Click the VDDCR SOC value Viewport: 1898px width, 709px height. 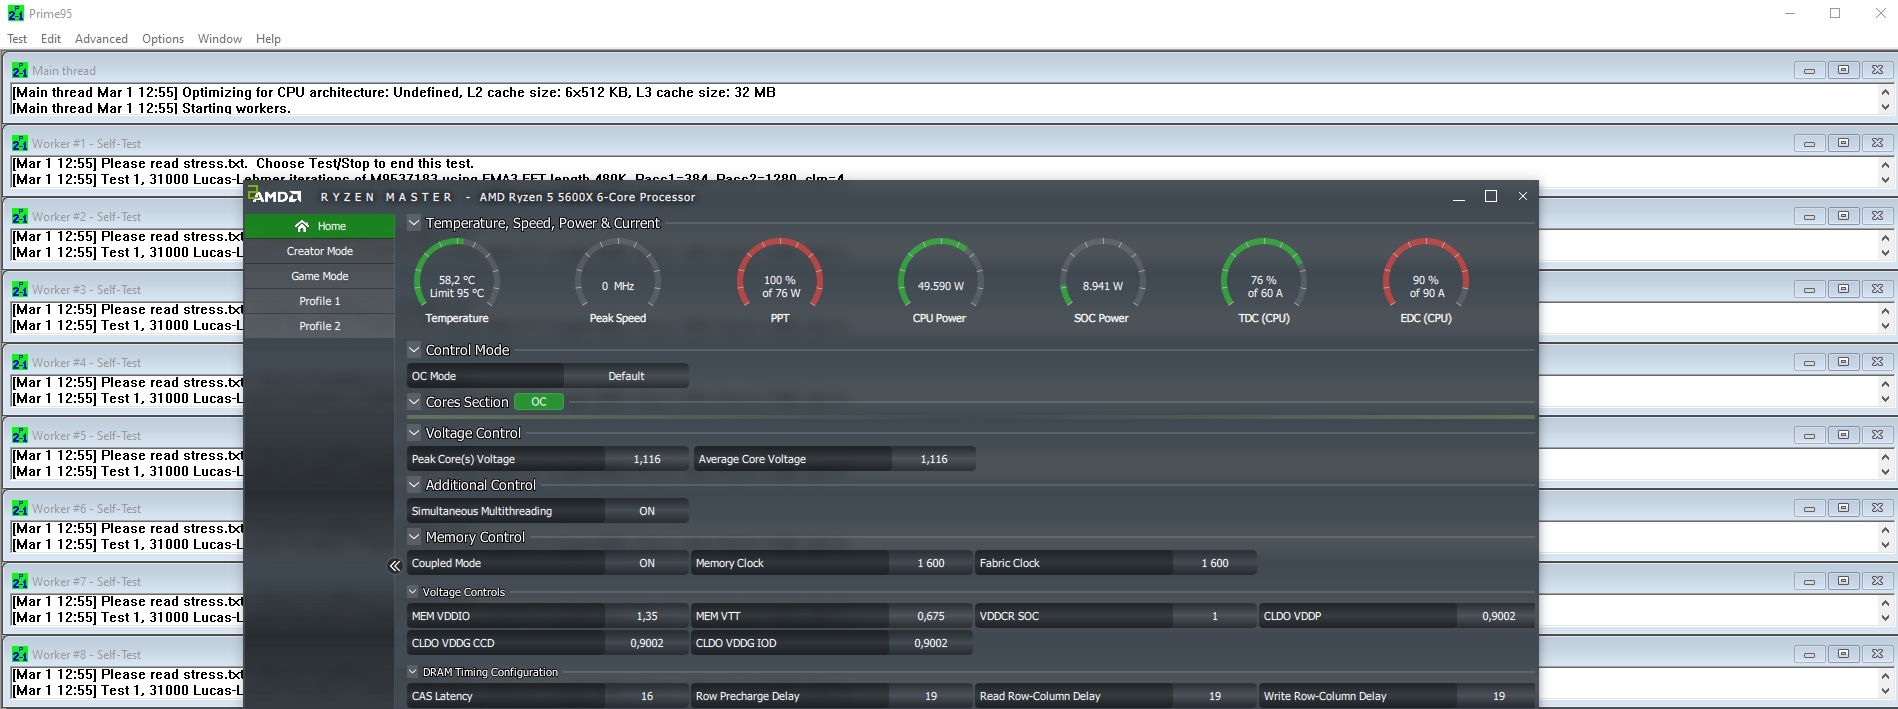[1215, 616]
